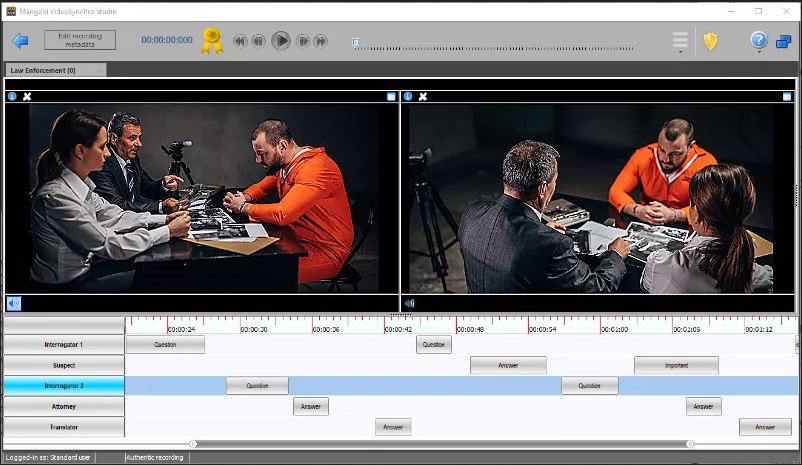This screenshot has height=465, width=802.
Task: Select the Answer marker on Suspect track
Action: (x=508, y=365)
